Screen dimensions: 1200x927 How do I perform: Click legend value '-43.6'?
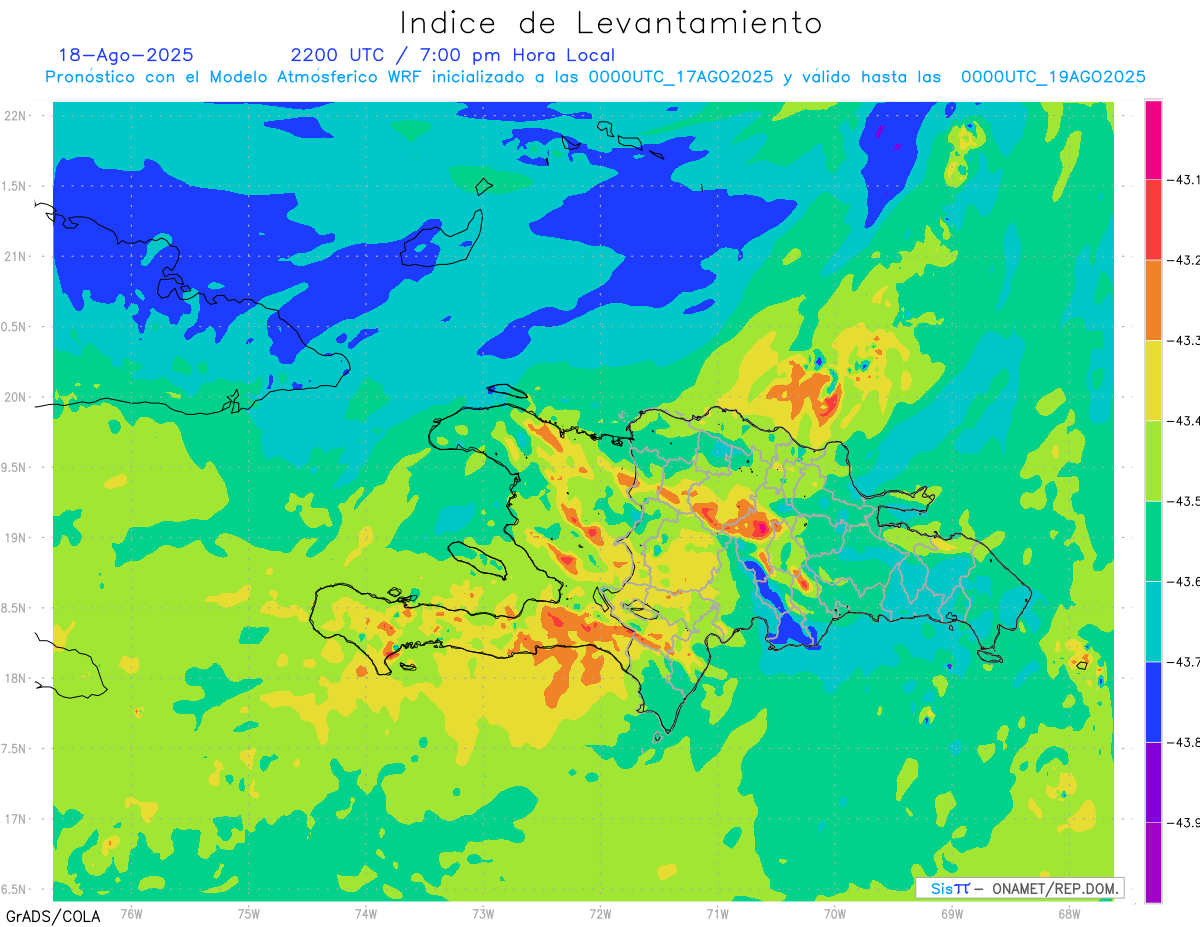point(1184,582)
